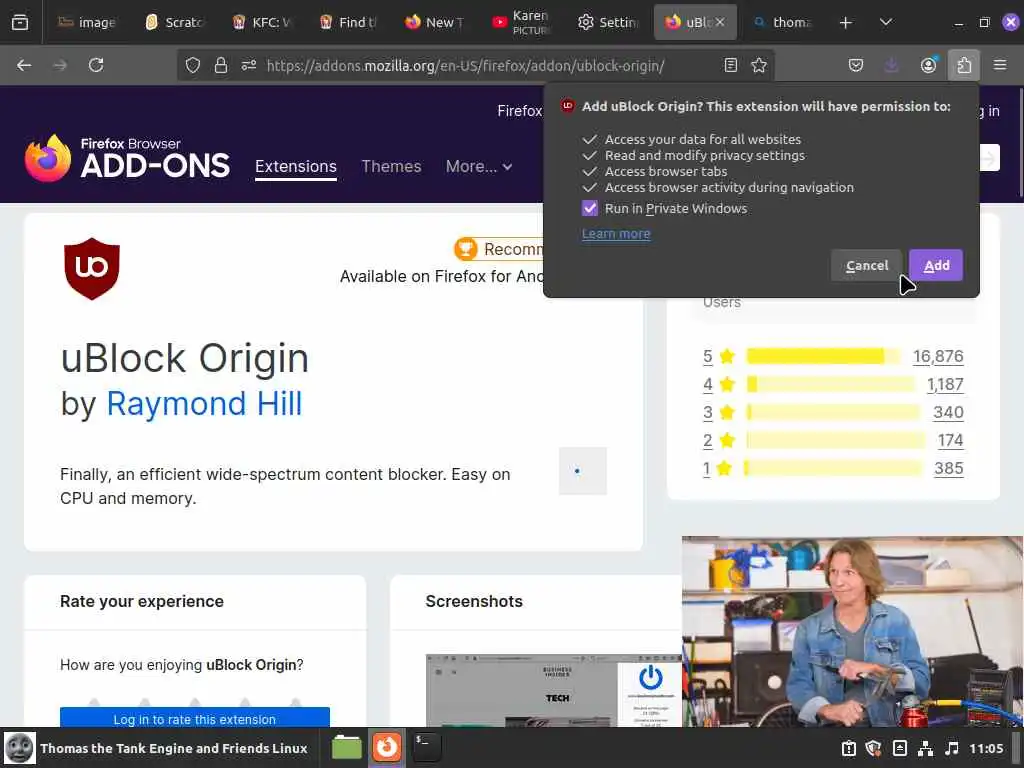Open Pocket save icon
Screen dimensions: 1024x768
856,65
